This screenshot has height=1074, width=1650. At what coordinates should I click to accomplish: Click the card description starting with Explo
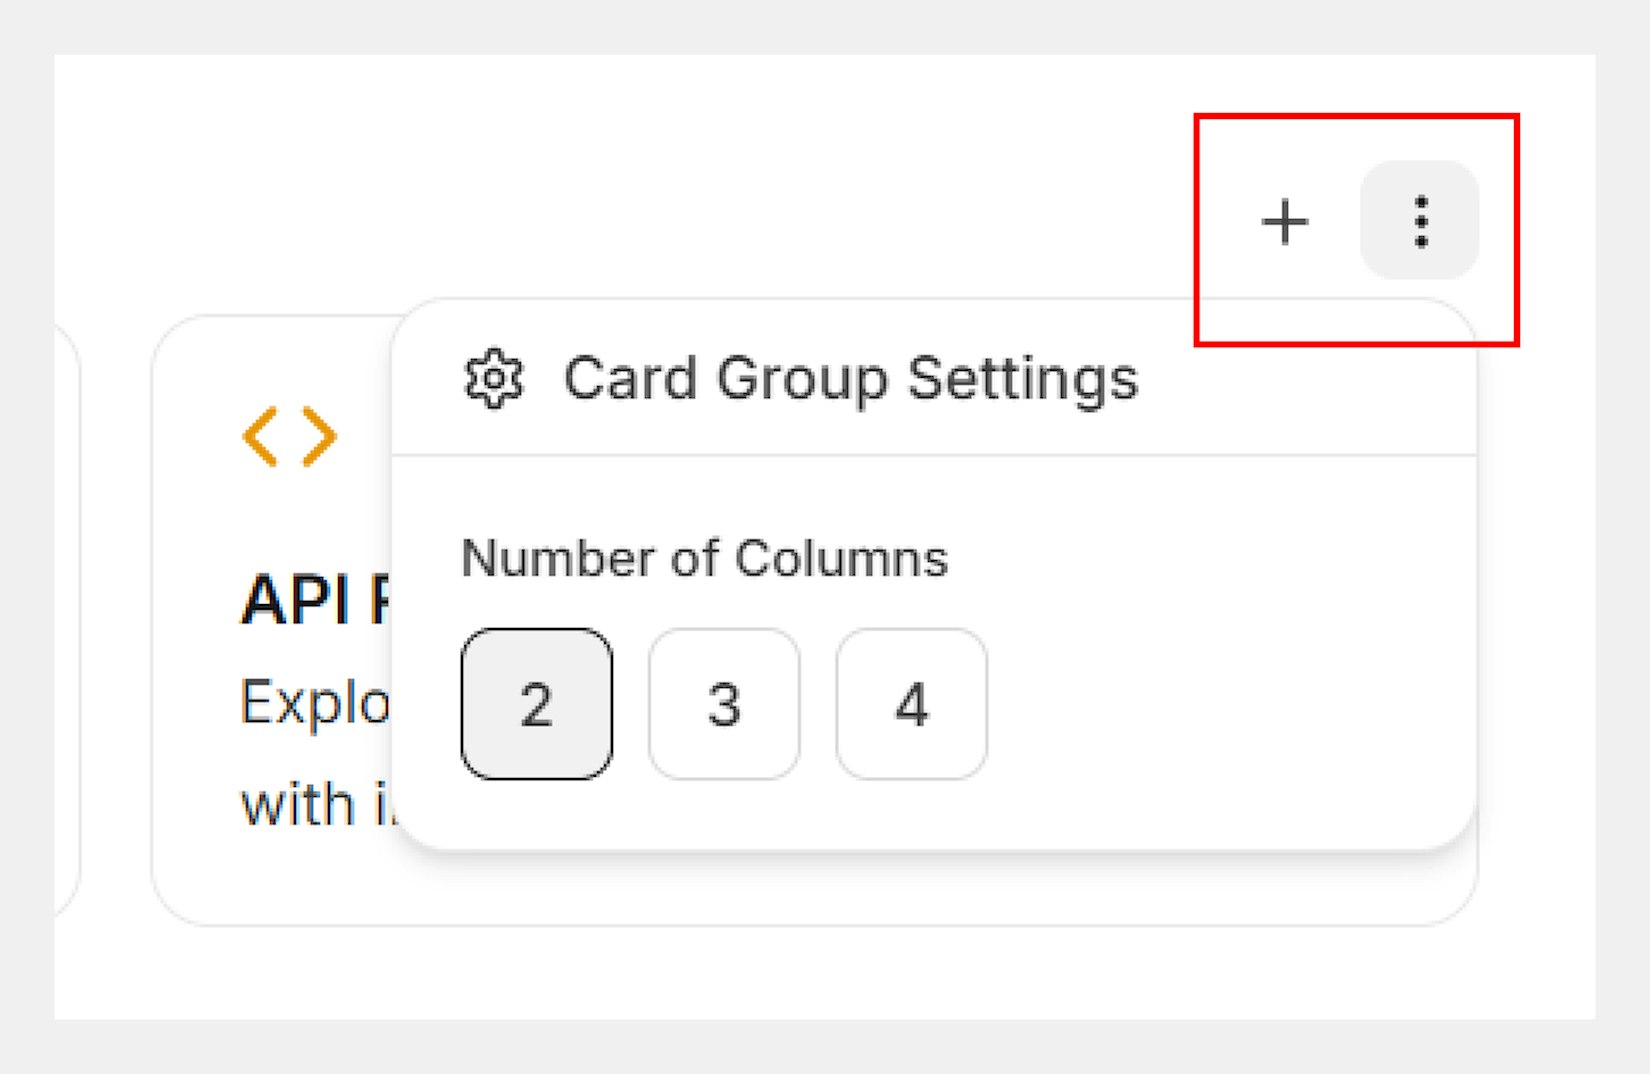coord(314,702)
